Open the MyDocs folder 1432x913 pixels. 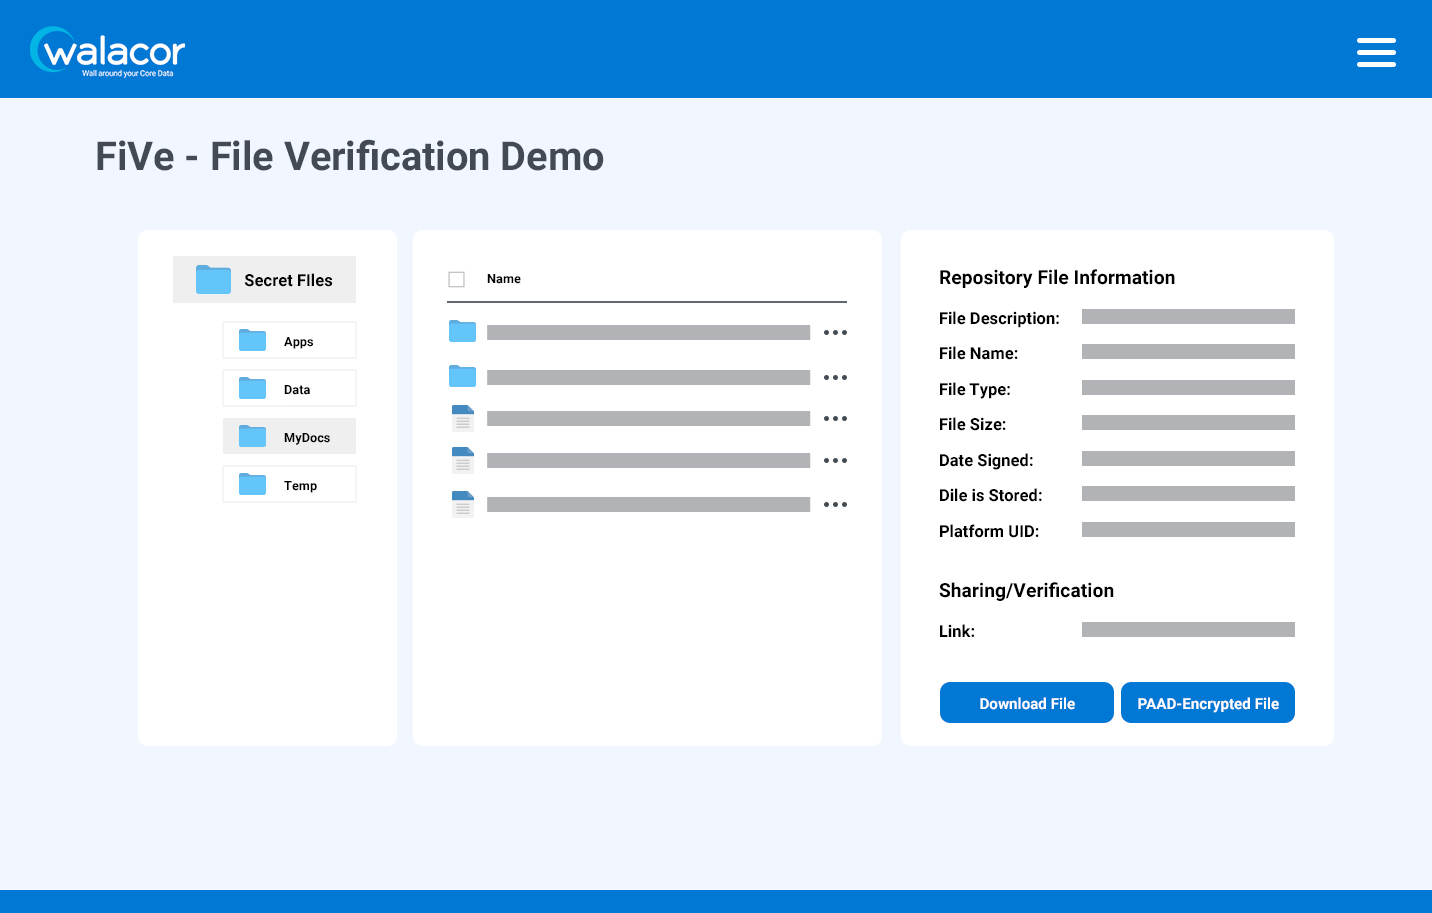289,437
